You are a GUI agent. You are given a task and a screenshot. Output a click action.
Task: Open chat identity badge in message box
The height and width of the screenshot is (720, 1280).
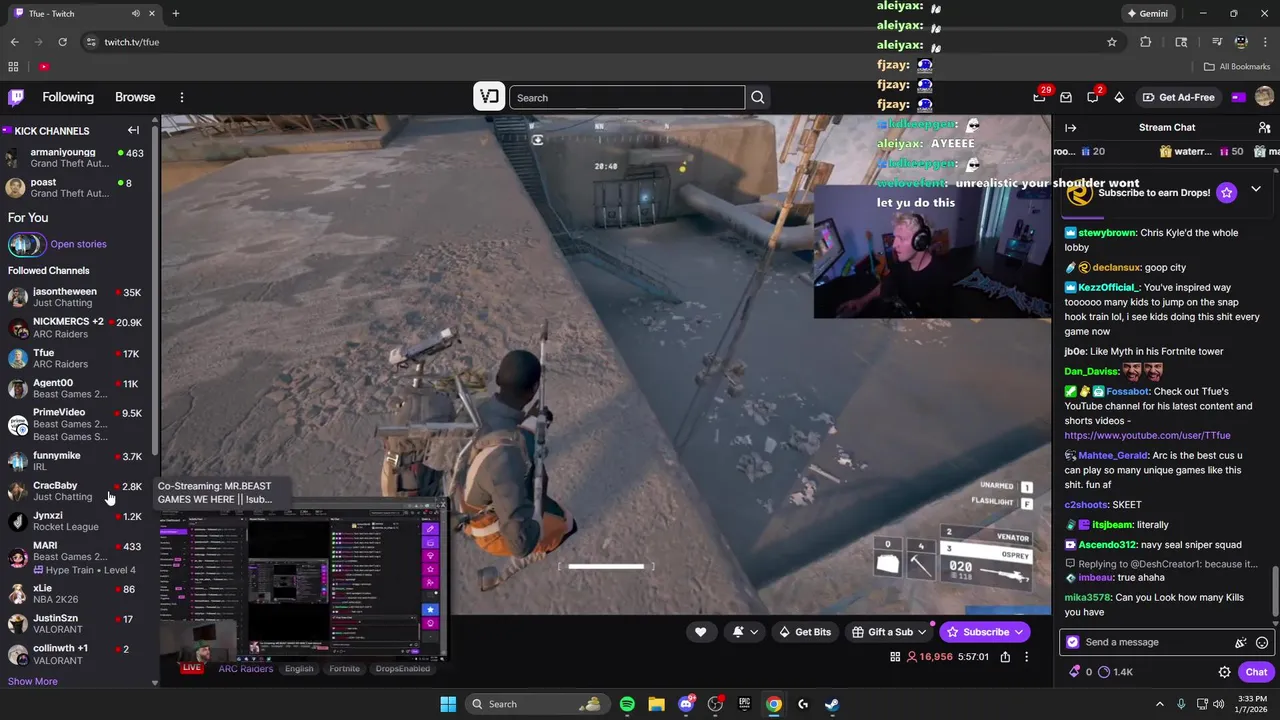click(x=1073, y=642)
